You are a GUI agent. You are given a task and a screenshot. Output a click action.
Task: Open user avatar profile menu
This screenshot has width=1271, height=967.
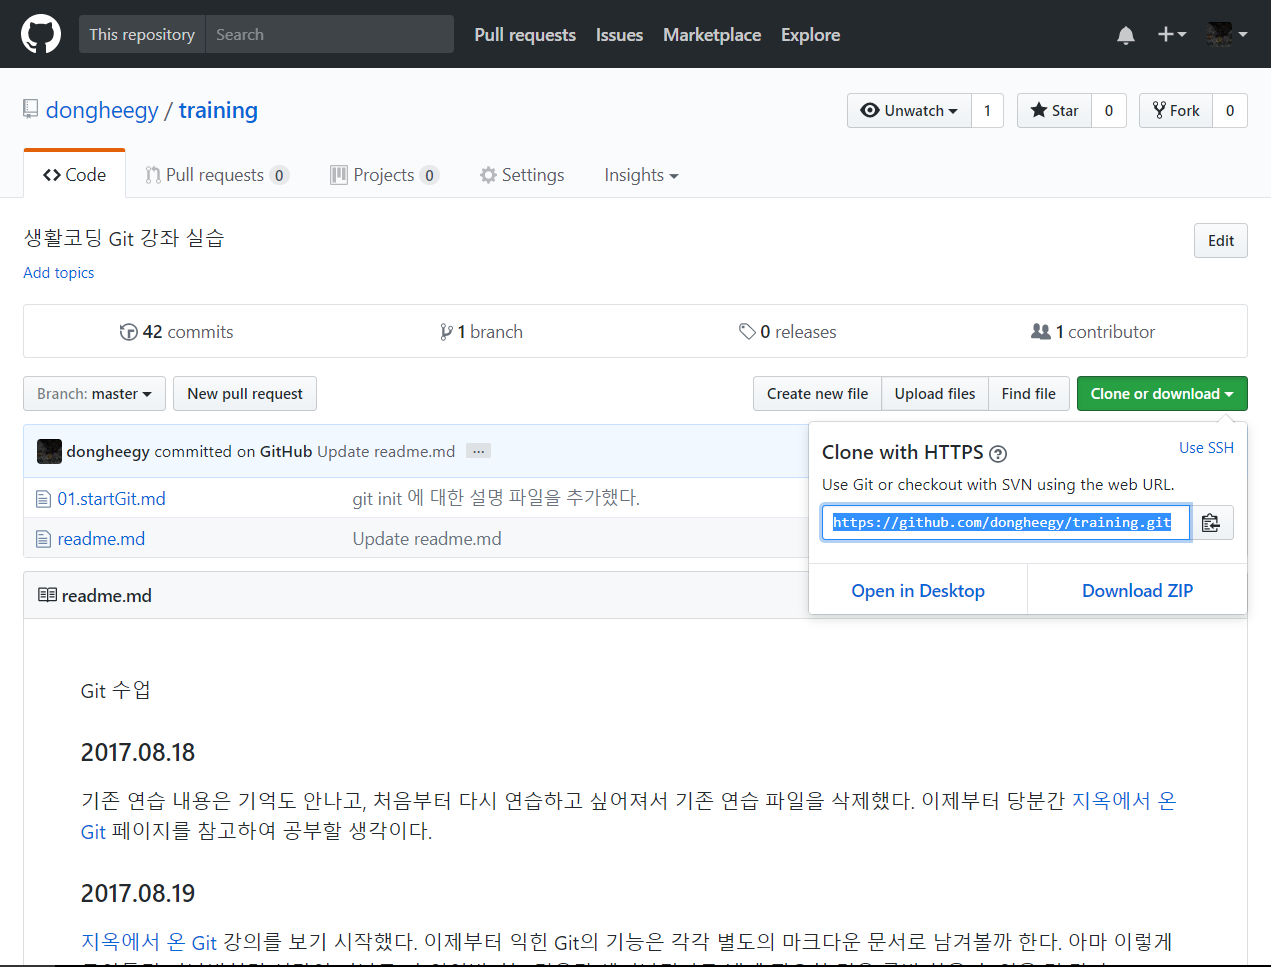point(1227,34)
